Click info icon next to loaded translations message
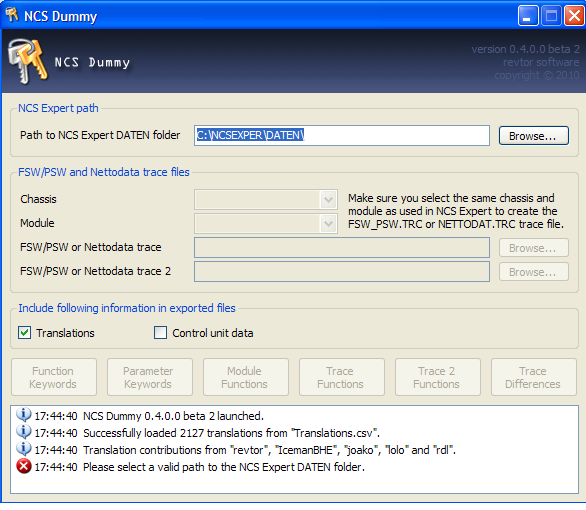 24,432
